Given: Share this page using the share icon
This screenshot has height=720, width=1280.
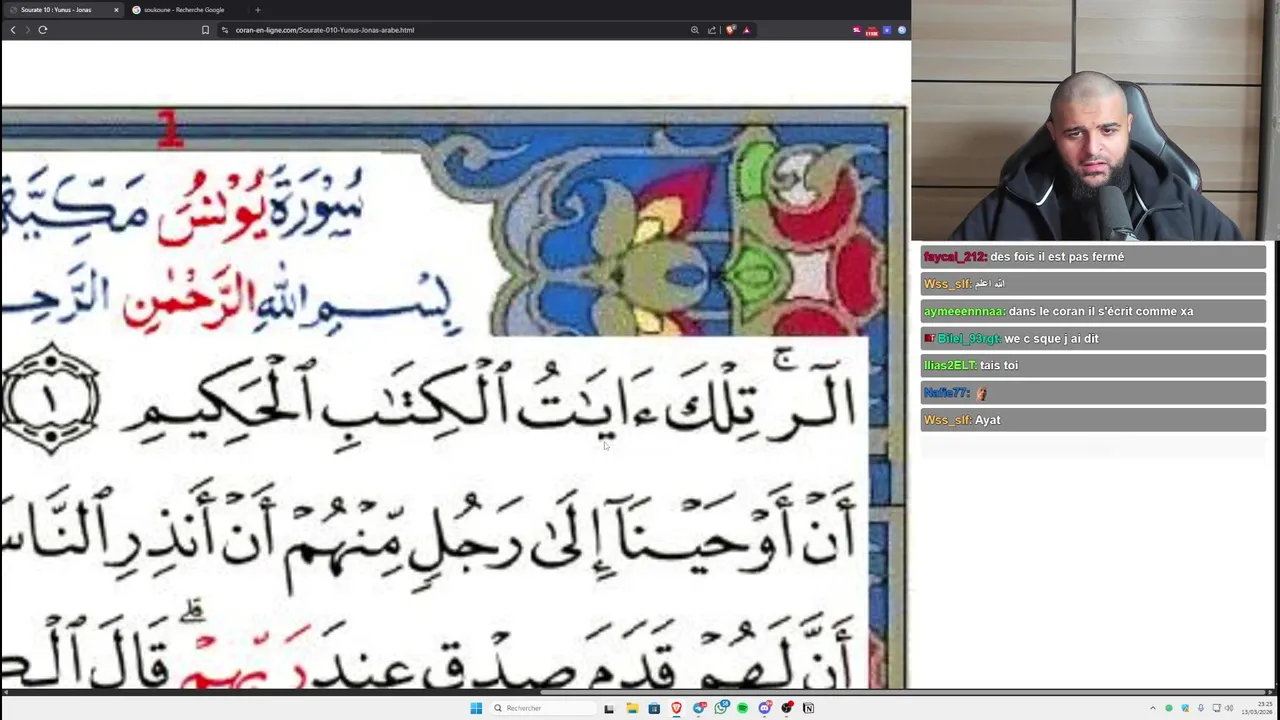Looking at the screenshot, I should [x=712, y=30].
